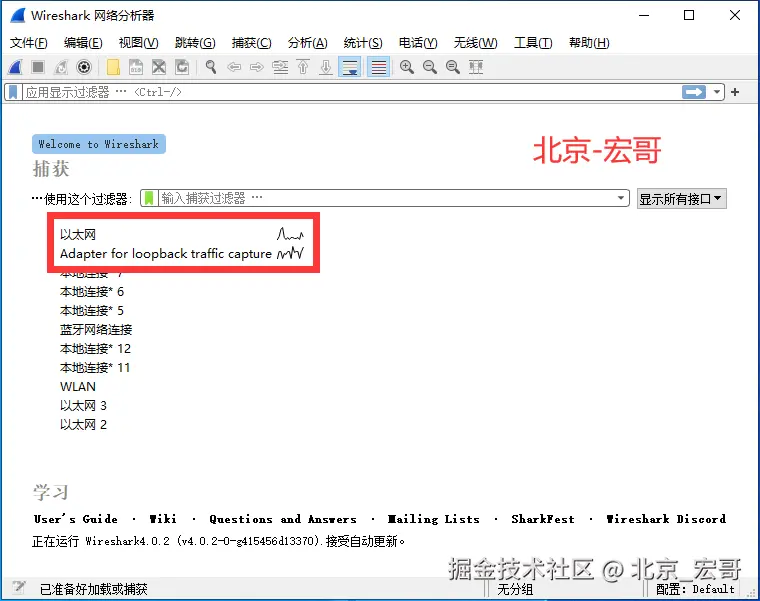Viewport: 760px width, 601px height.
Task: Open the 分析(A) menu
Action: [x=308, y=43]
